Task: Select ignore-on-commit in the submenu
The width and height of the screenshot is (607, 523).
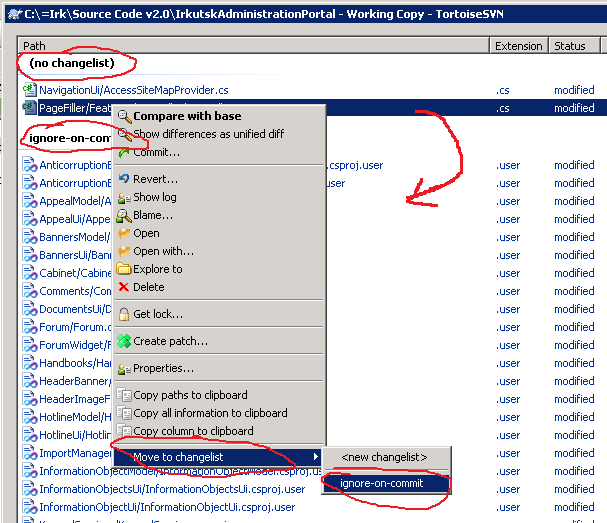Action: [386, 484]
